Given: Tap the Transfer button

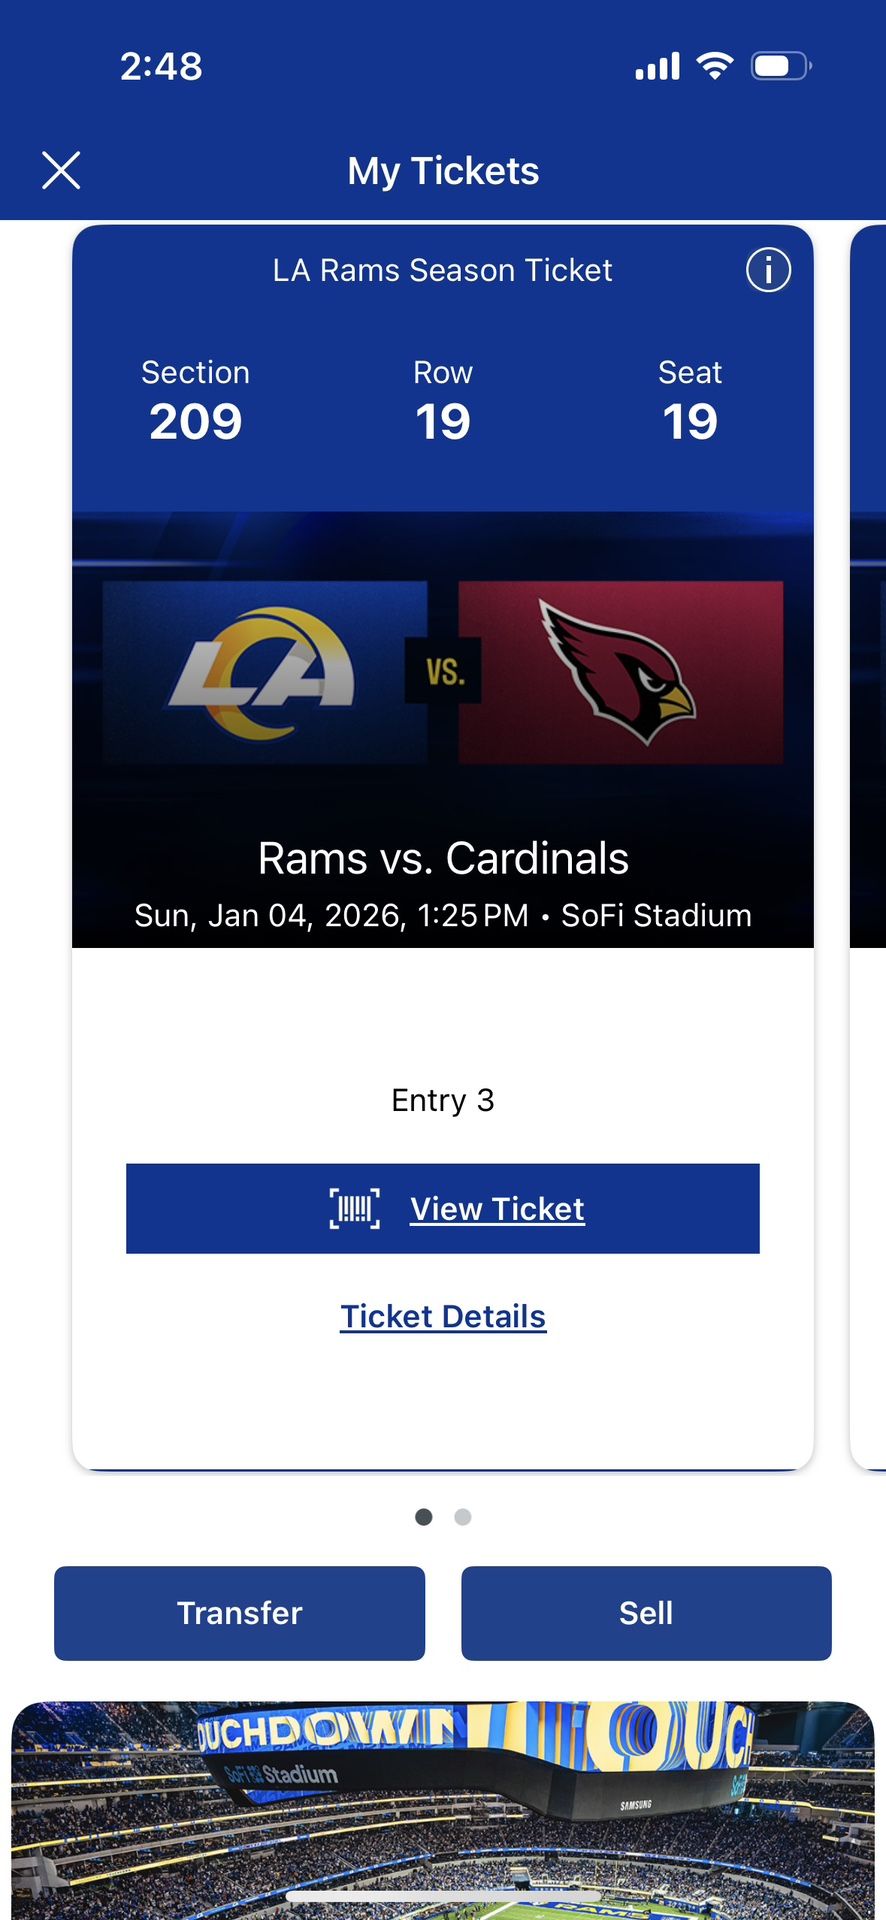Looking at the screenshot, I should point(239,1613).
